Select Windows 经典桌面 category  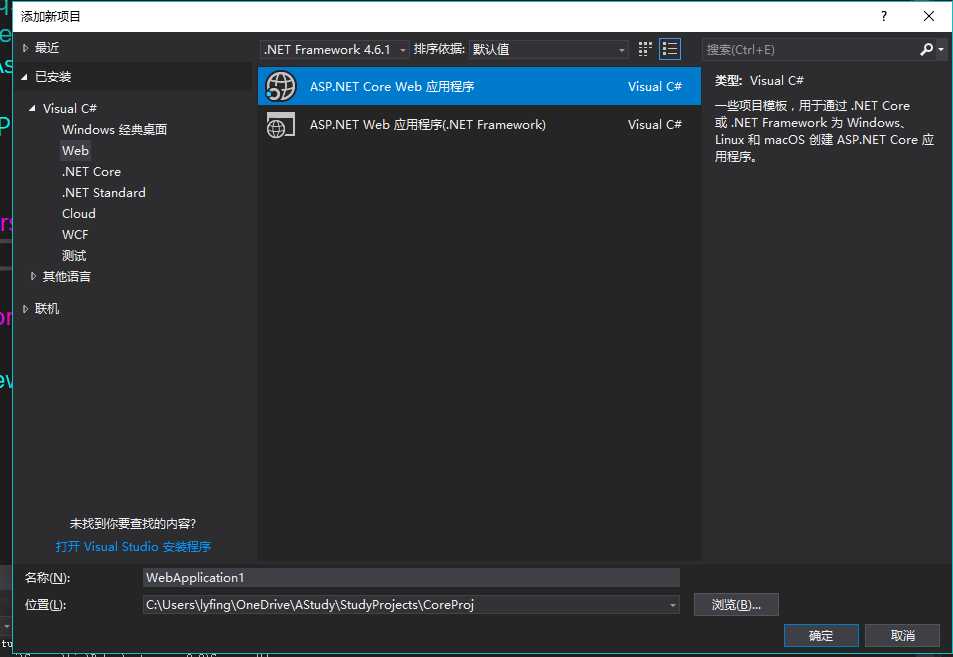114,129
